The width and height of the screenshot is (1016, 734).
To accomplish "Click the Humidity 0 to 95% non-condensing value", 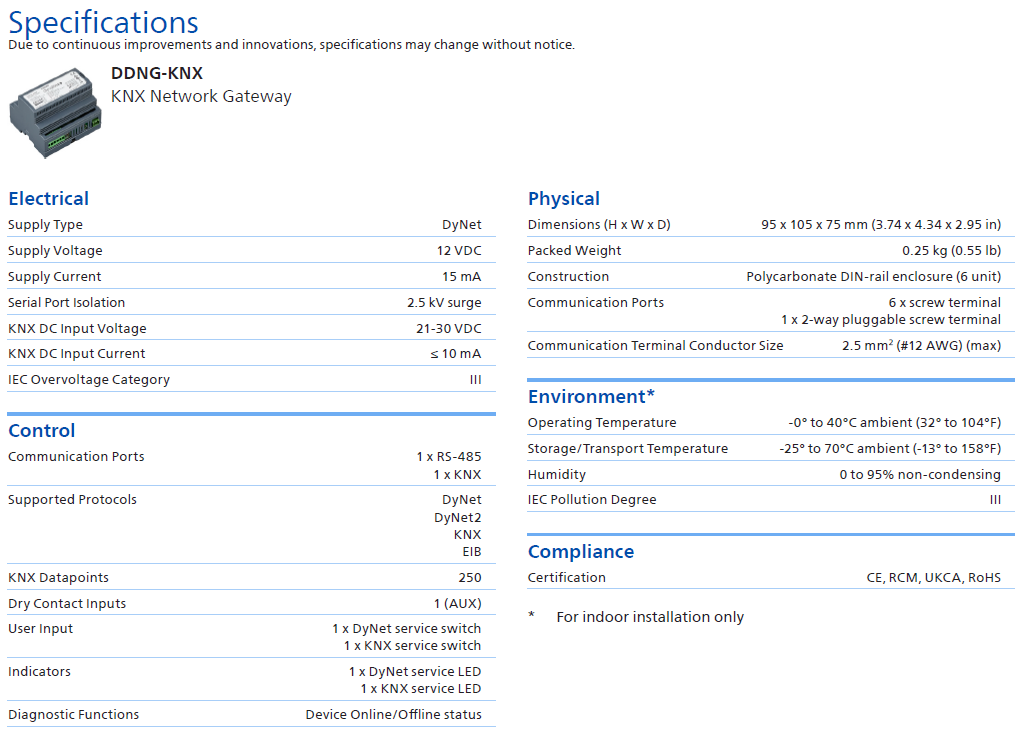I will tap(919, 475).
